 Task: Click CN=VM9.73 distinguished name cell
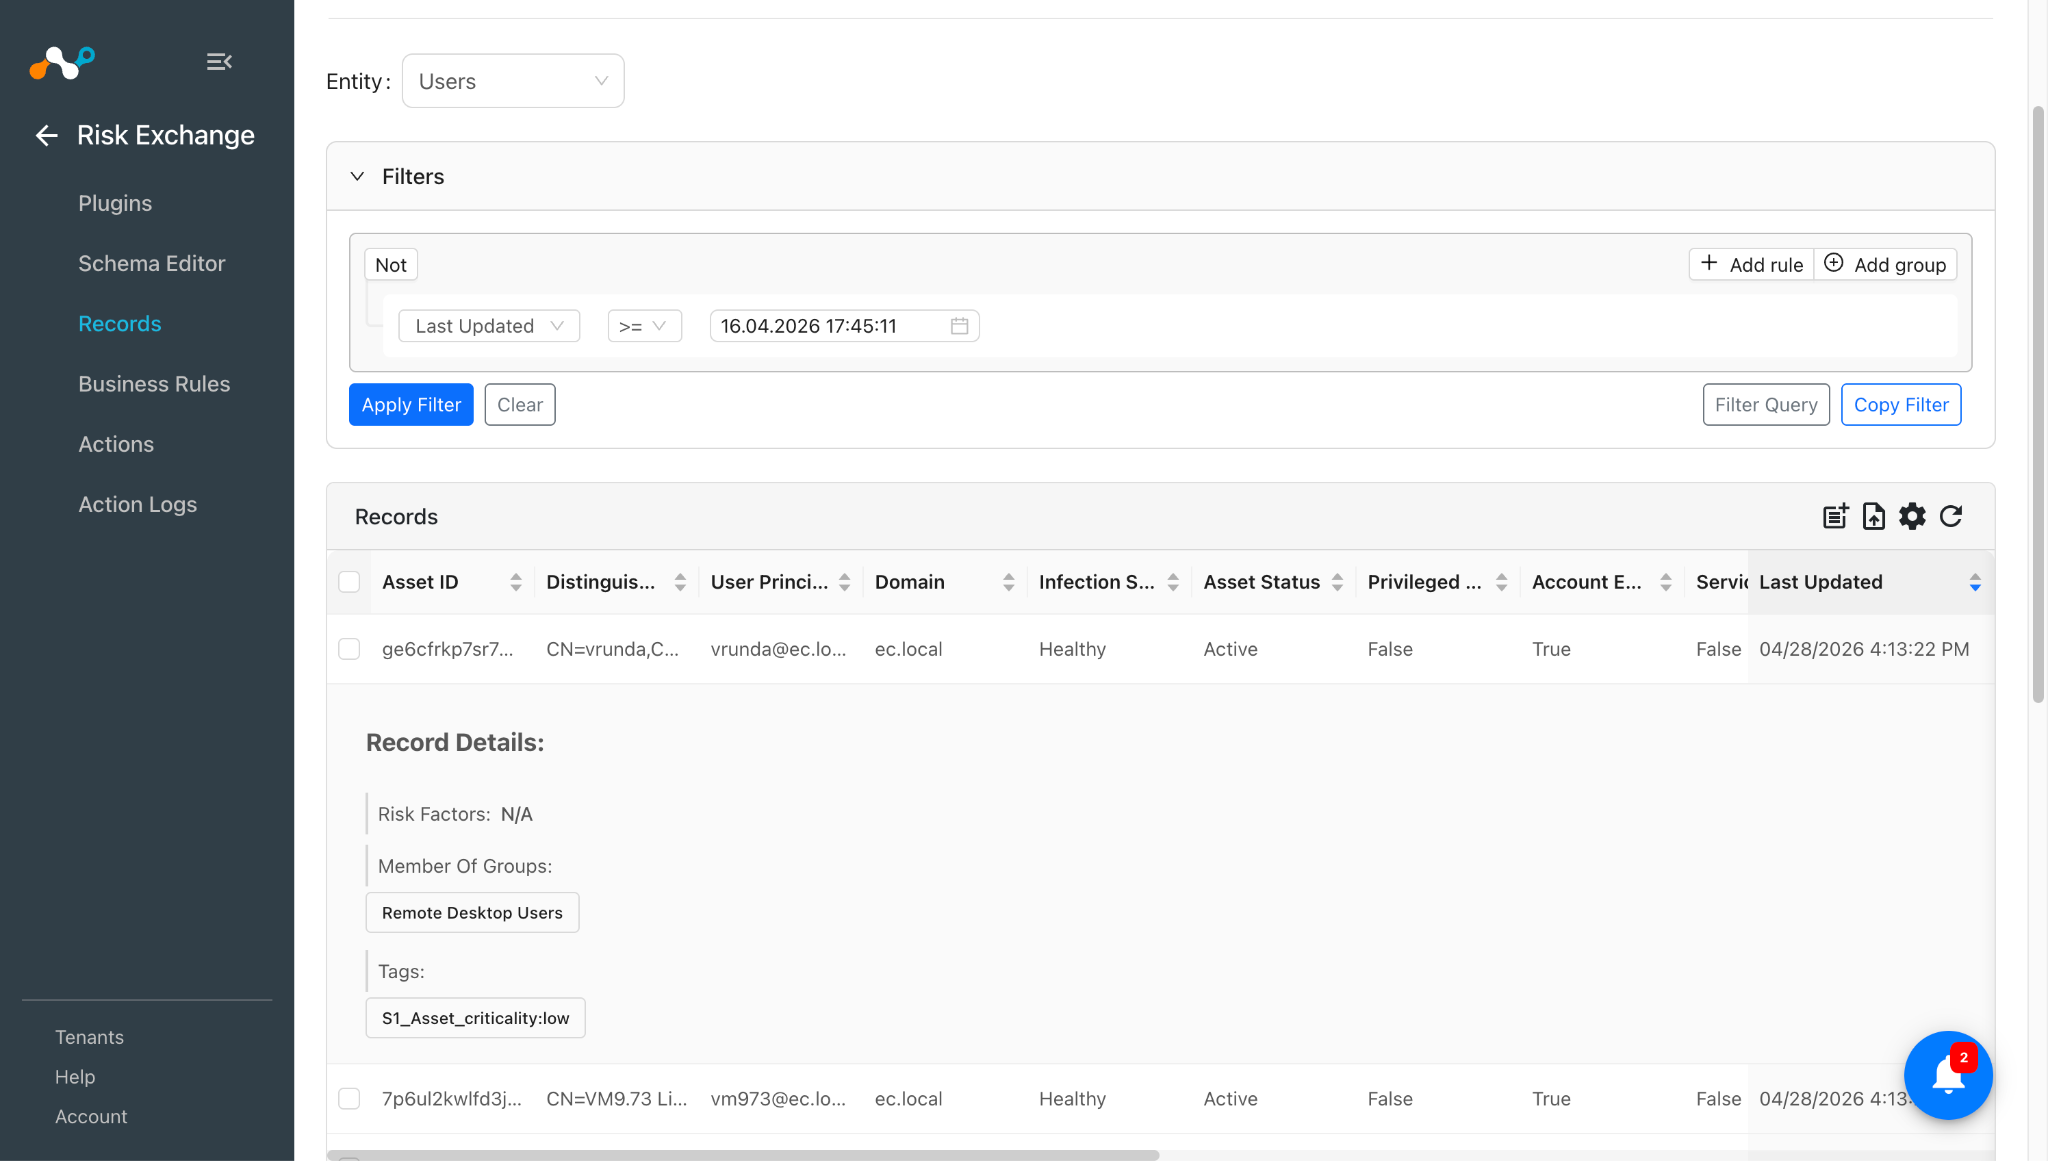coord(616,1099)
